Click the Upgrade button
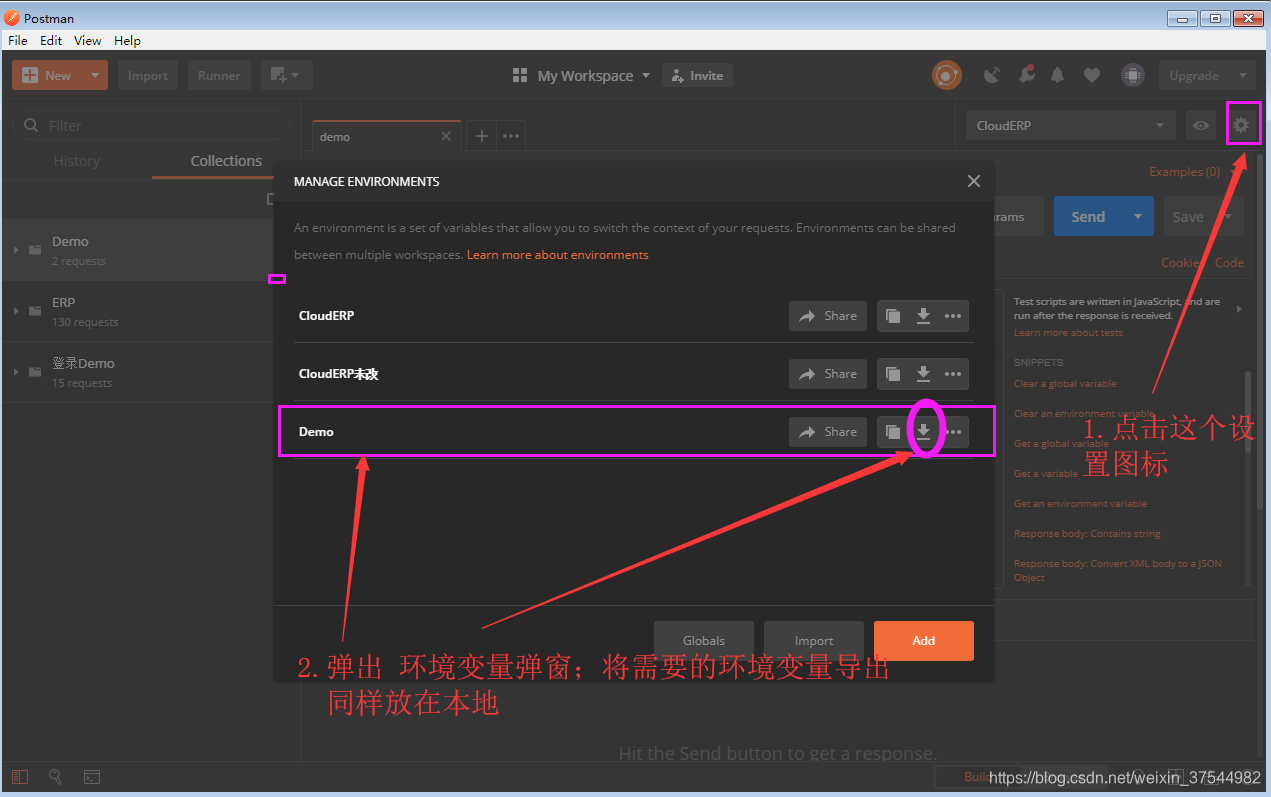This screenshot has height=797, width=1271. tap(1195, 75)
